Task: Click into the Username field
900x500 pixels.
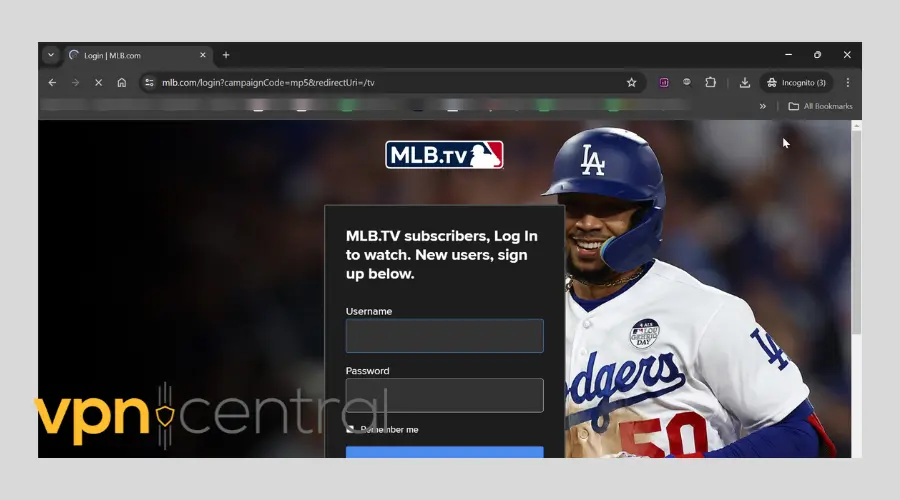Action: 444,336
